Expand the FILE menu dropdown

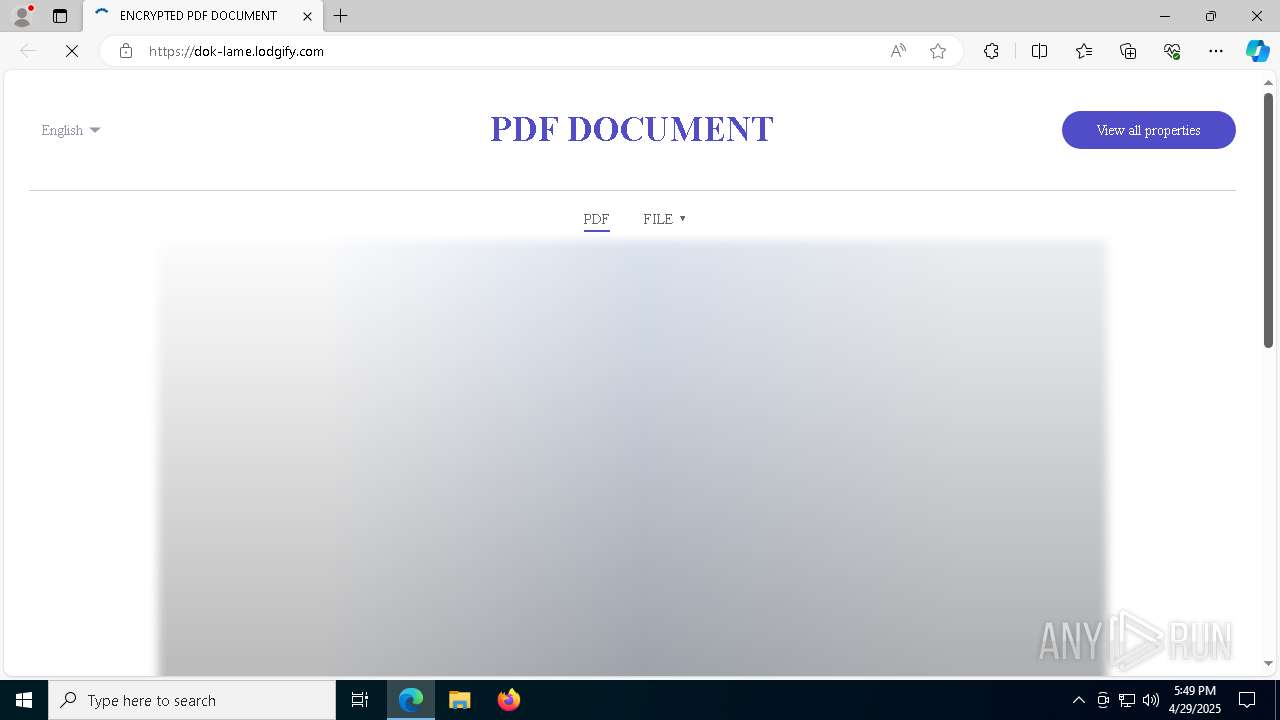click(664, 219)
